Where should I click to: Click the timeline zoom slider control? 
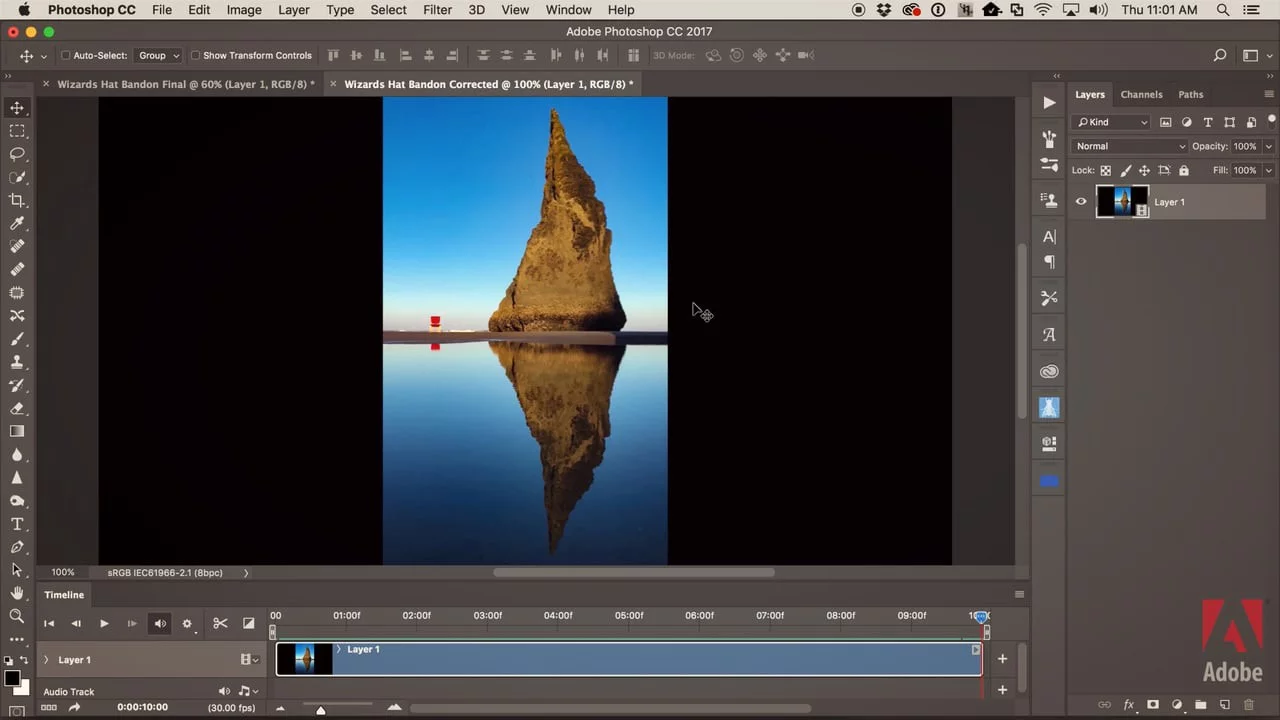coord(320,708)
